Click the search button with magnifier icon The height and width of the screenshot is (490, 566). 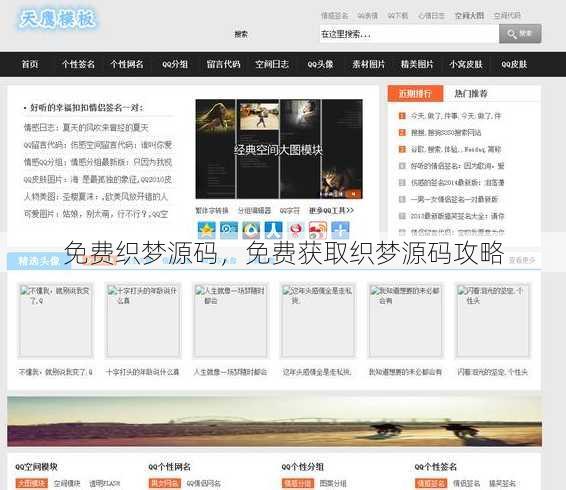tap(520, 34)
